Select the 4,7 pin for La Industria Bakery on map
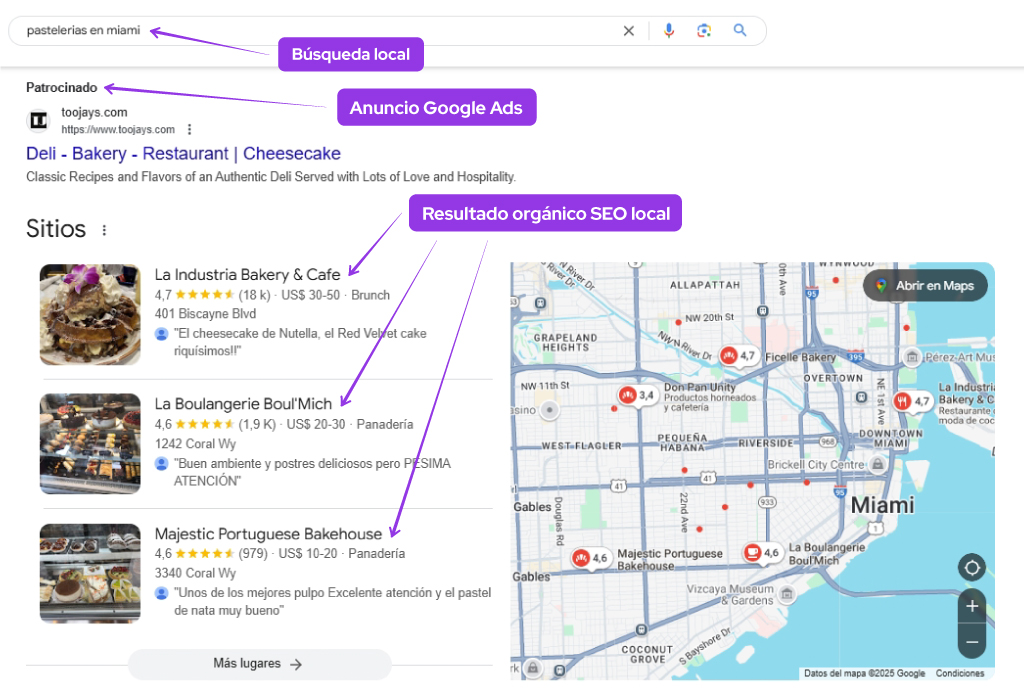Image resolution: width=1024 pixels, height=688 pixels. (x=912, y=401)
